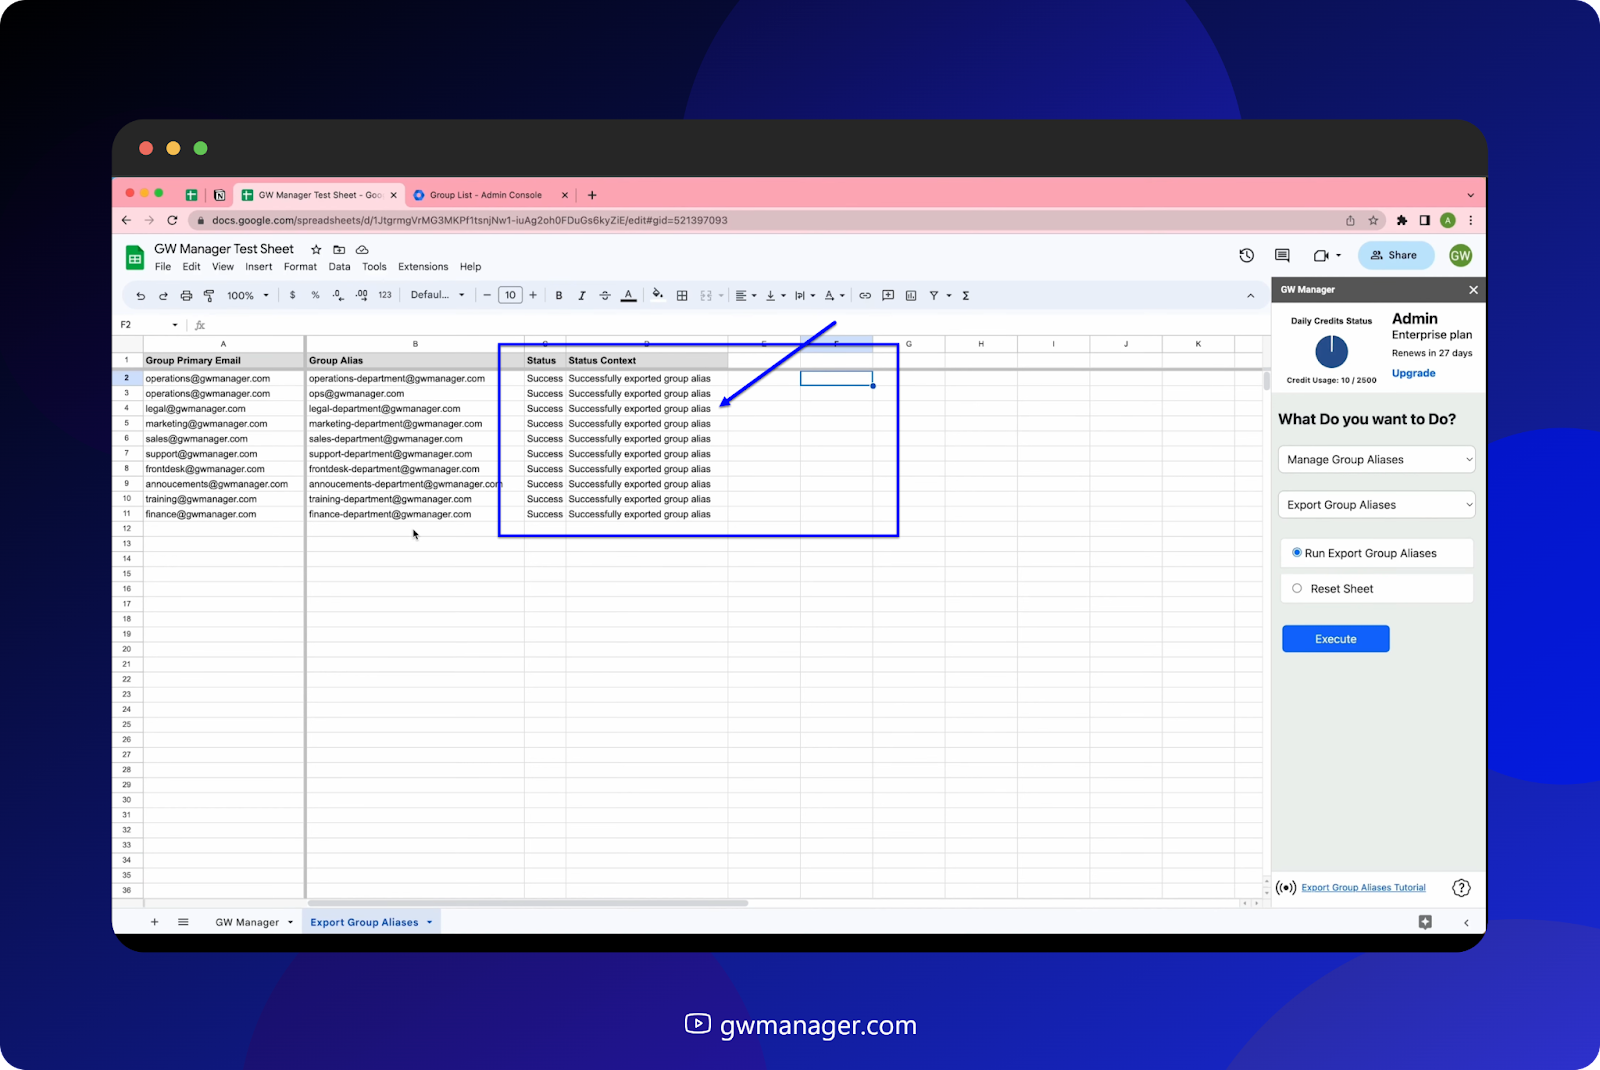Toggle bold formatting

click(559, 296)
